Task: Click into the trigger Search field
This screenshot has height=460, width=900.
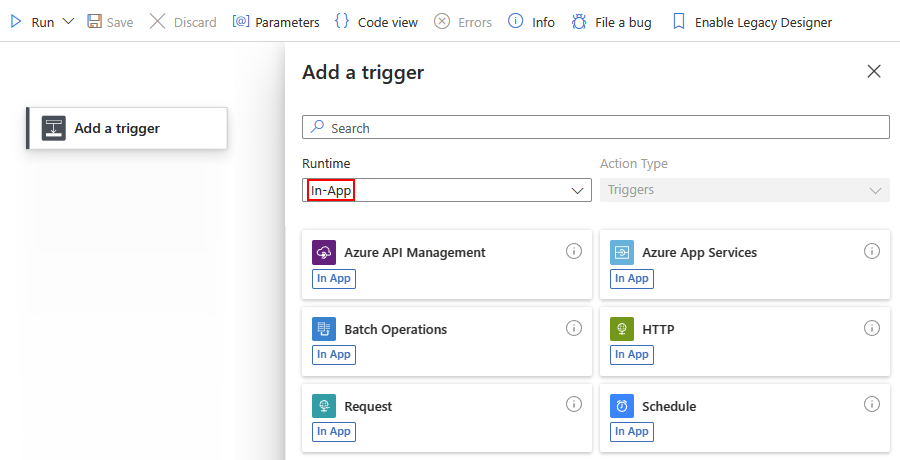Action: pyautogui.click(x=596, y=128)
